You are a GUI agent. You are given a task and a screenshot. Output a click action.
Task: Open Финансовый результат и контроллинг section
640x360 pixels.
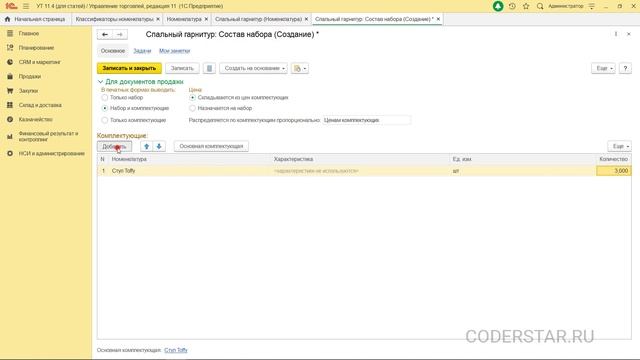(x=48, y=136)
